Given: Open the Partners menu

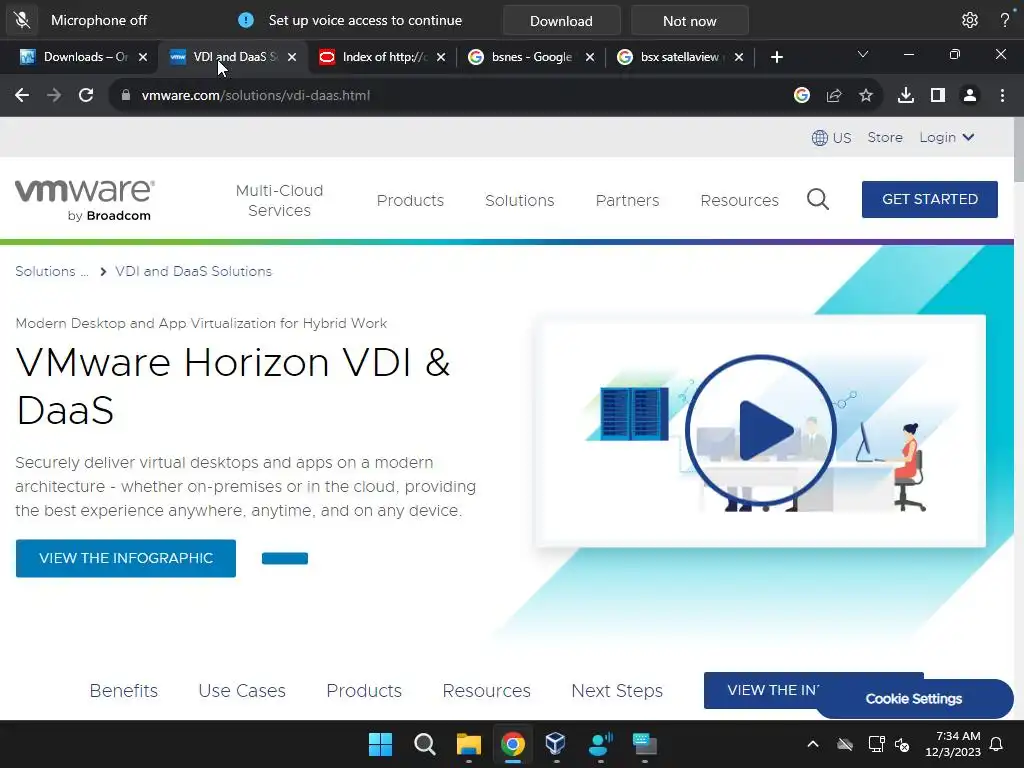Looking at the screenshot, I should point(628,200).
